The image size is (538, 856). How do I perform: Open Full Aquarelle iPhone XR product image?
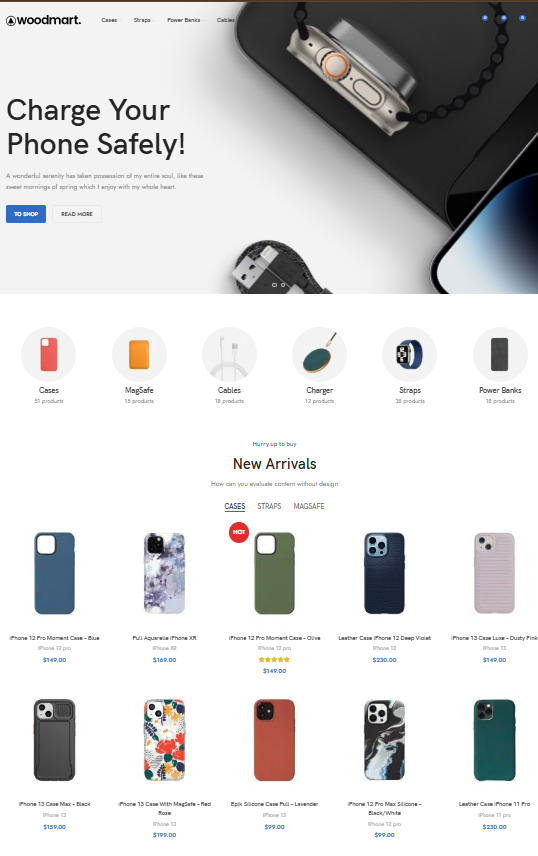coord(164,573)
